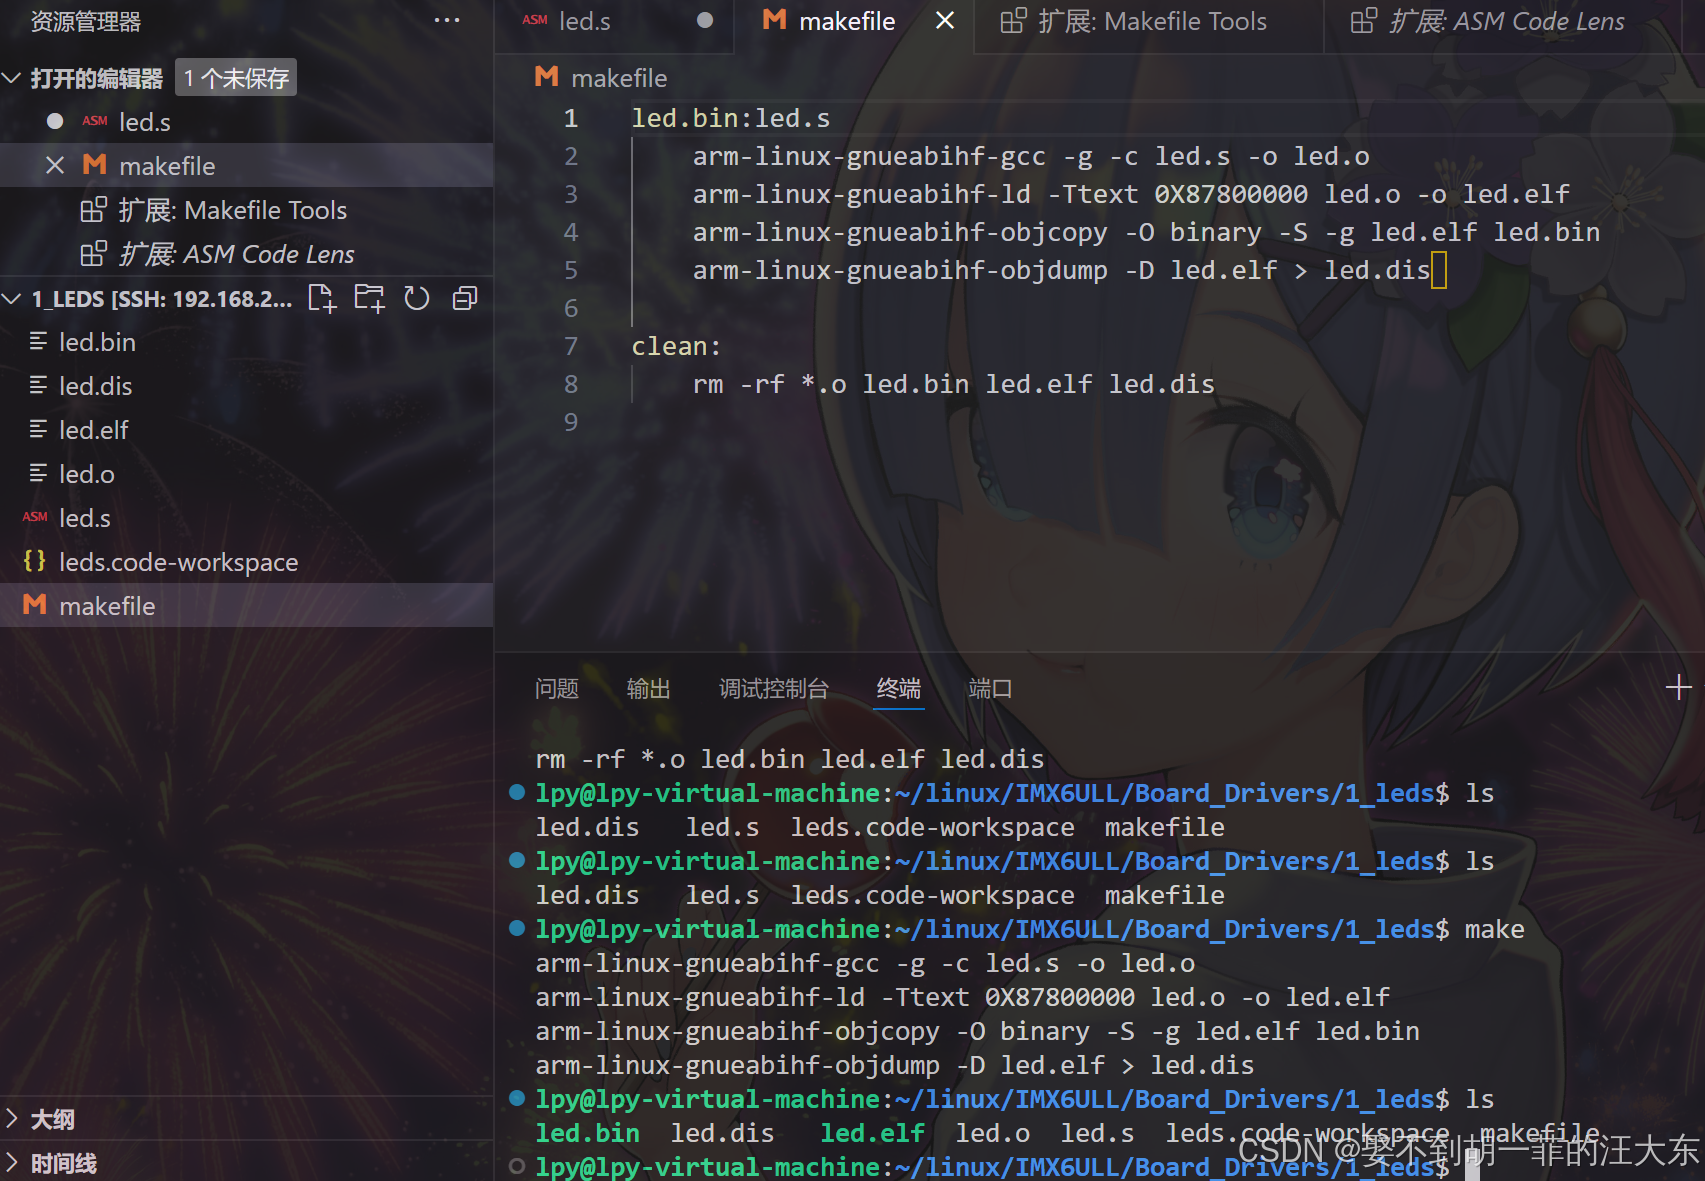The height and width of the screenshot is (1181, 1705).
Task: Click the objdump command on line 5
Action: coord(1061,270)
